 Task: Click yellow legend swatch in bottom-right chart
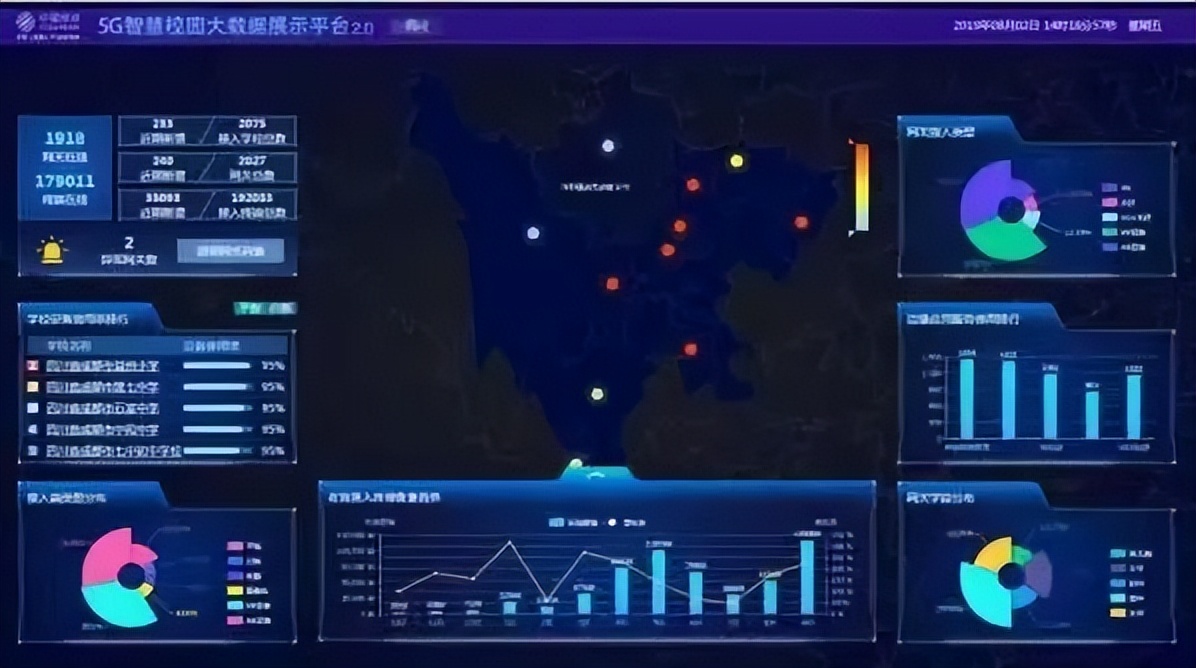click(1118, 612)
